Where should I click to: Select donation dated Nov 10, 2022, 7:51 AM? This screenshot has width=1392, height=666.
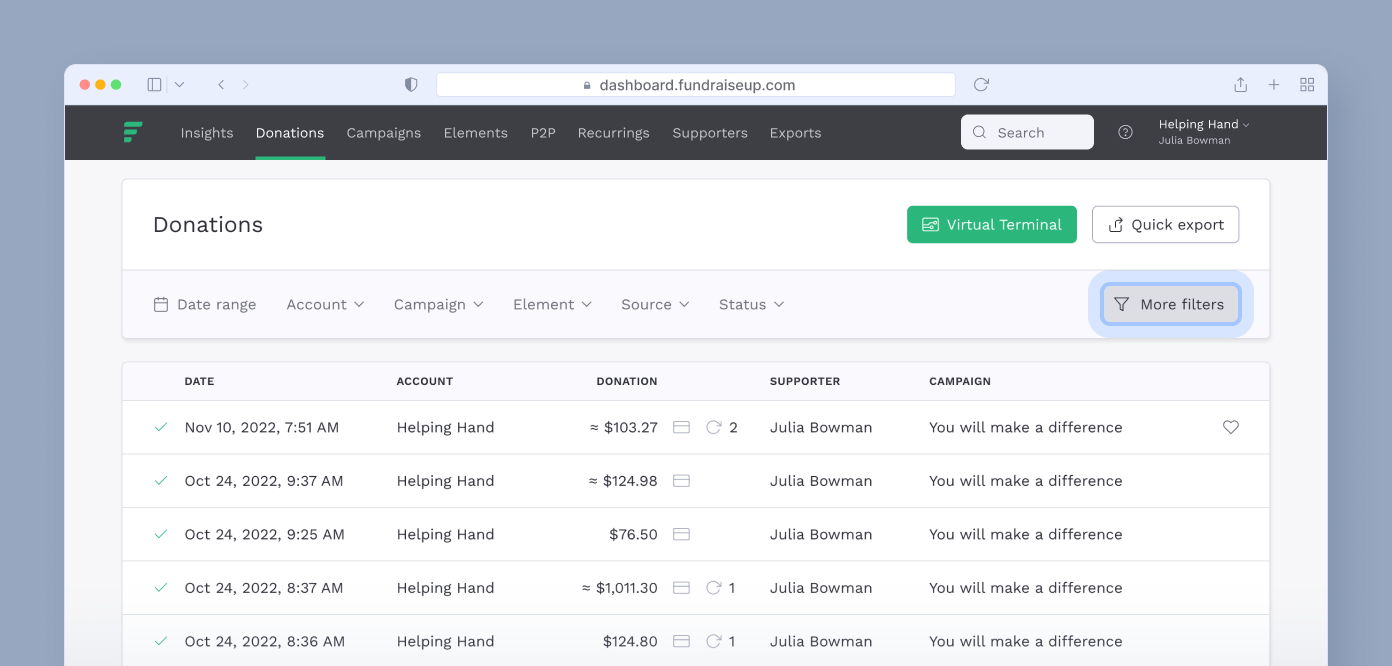[x=262, y=427]
